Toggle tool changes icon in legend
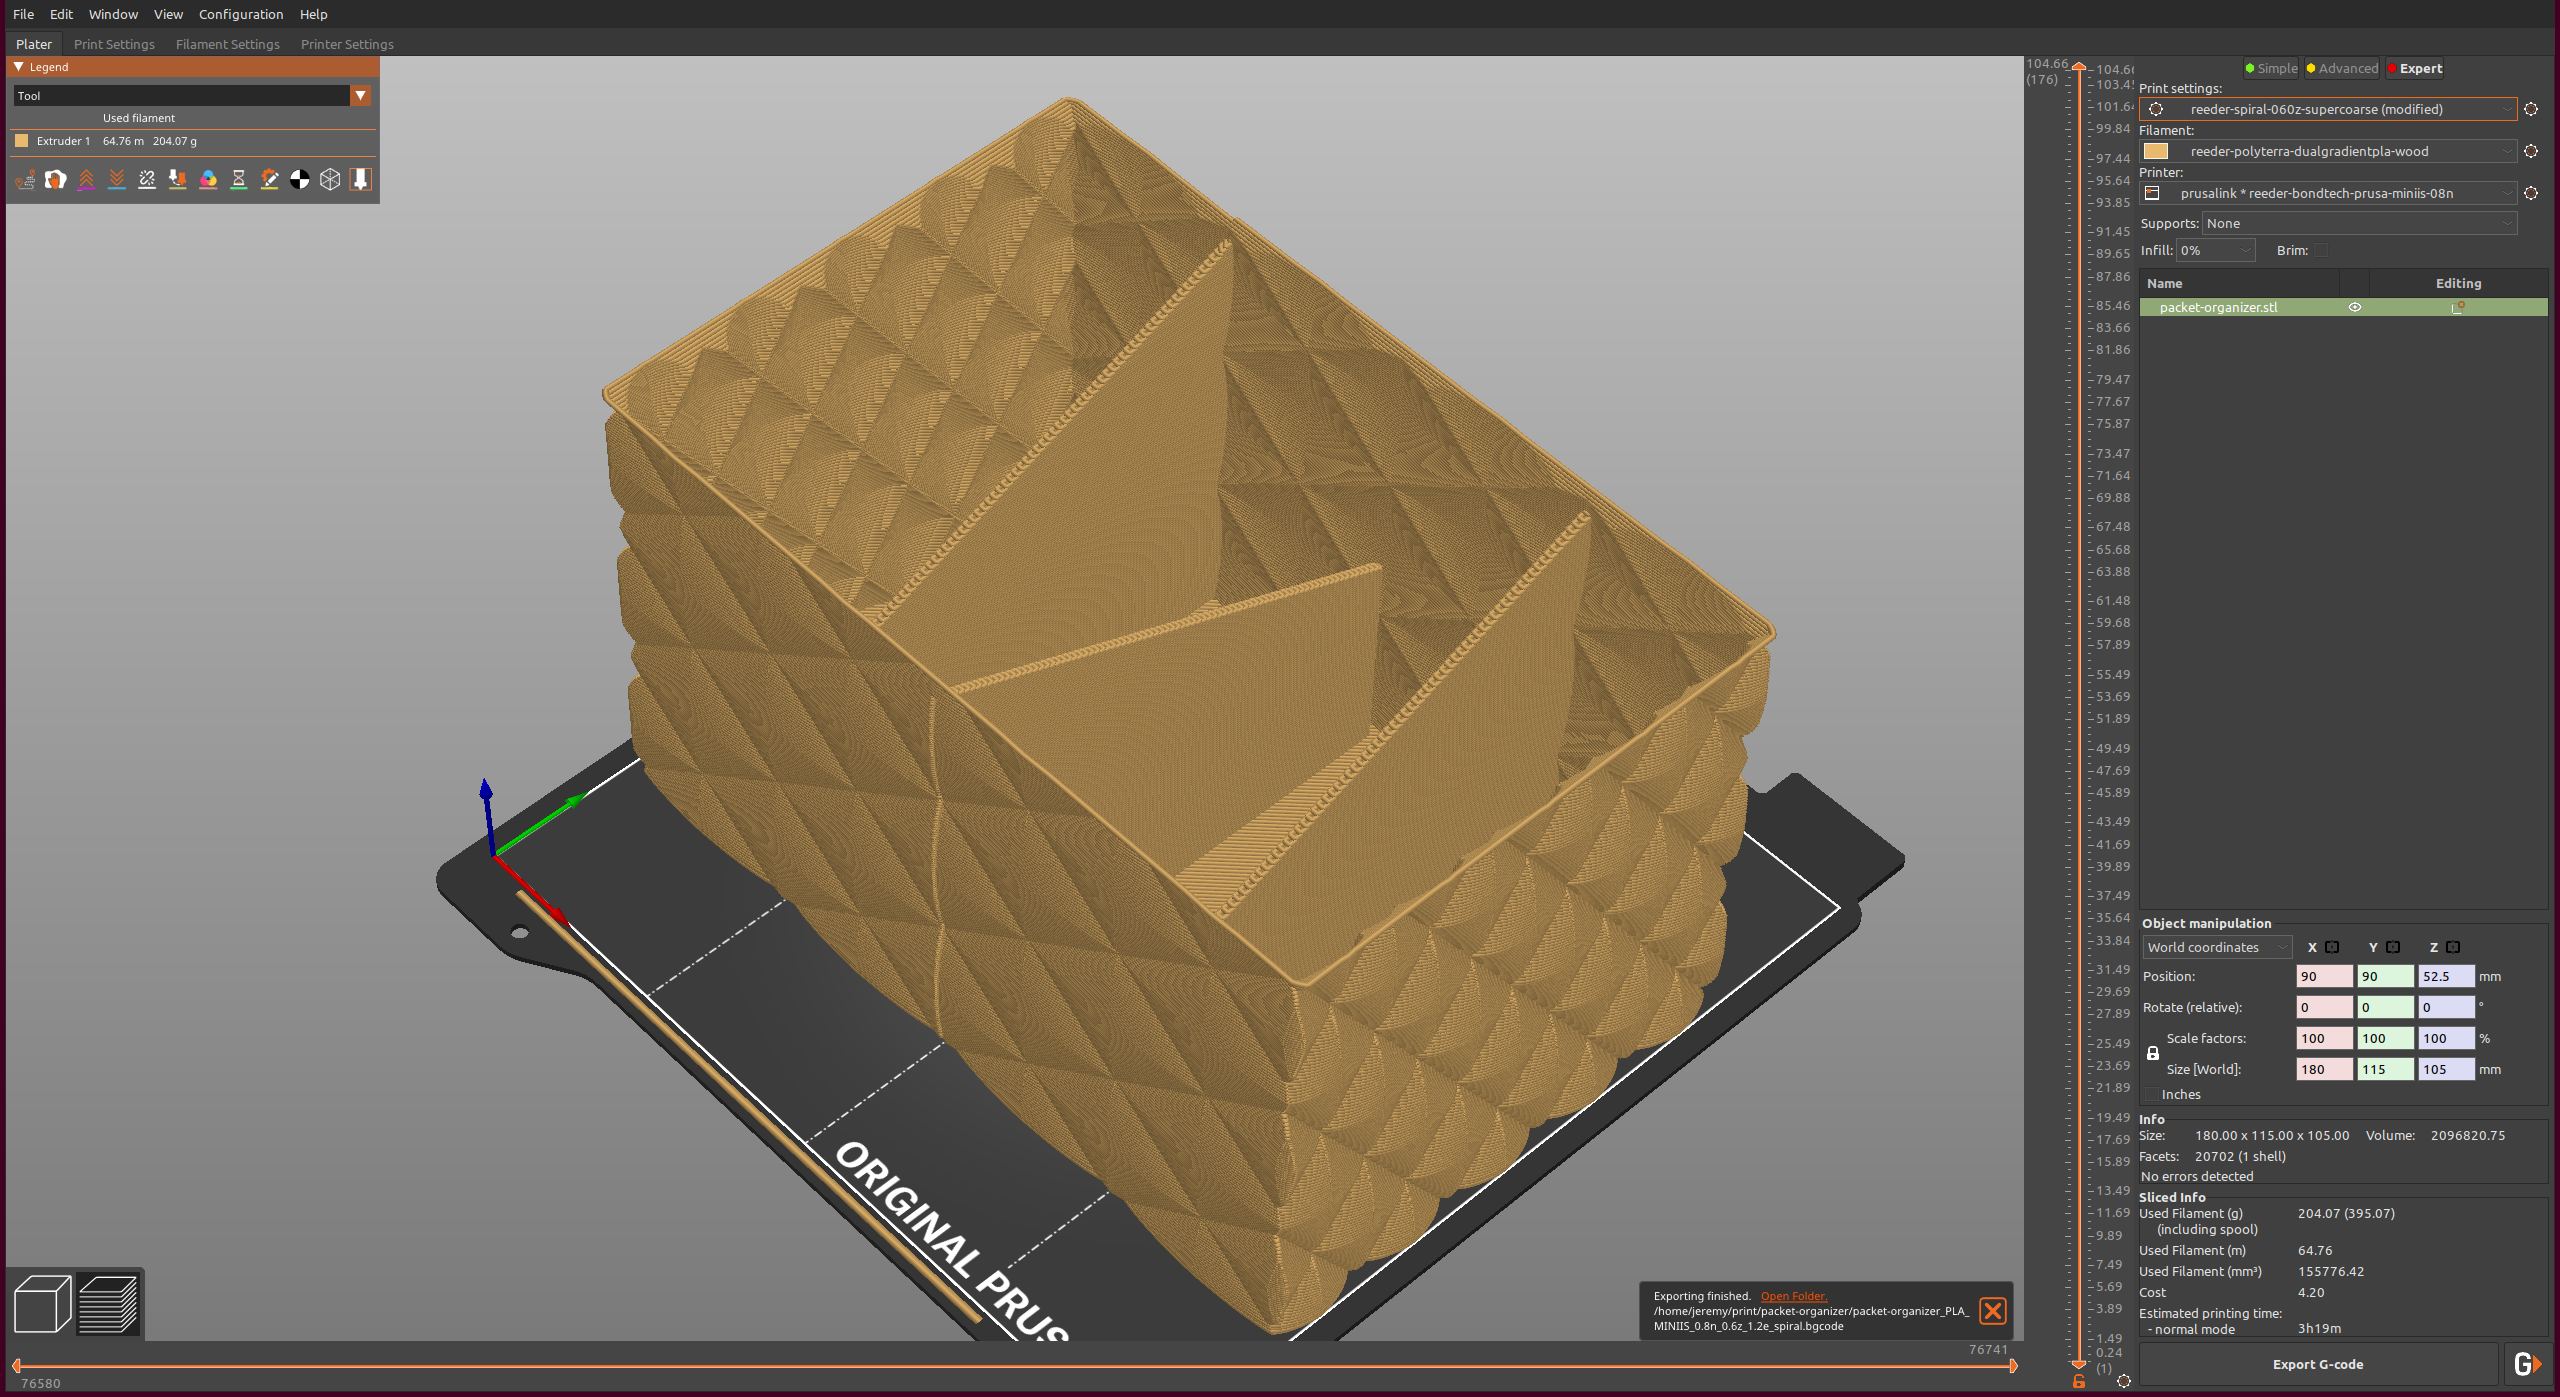 point(178,179)
